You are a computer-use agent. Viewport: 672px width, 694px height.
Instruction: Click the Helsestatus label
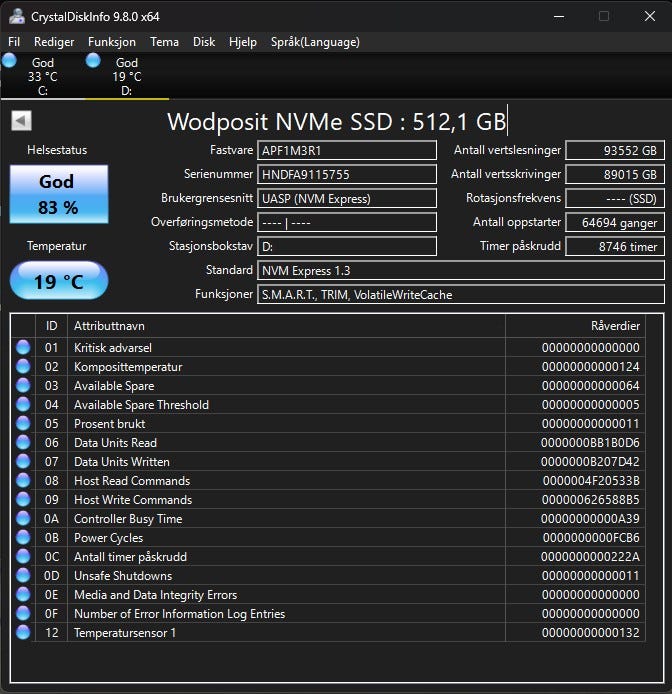[x=57, y=150]
